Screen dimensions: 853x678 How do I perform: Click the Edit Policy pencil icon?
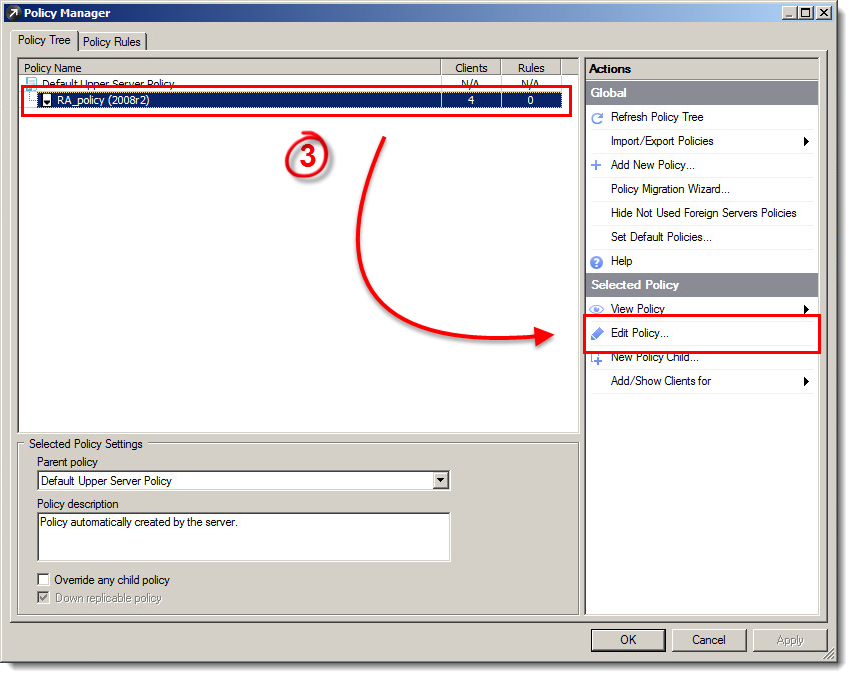tap(598, 333)
